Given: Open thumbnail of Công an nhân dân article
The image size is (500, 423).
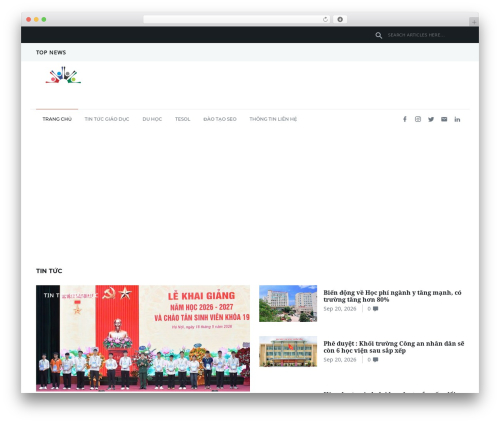Looking at the screenshot, I should click(288, 351).
